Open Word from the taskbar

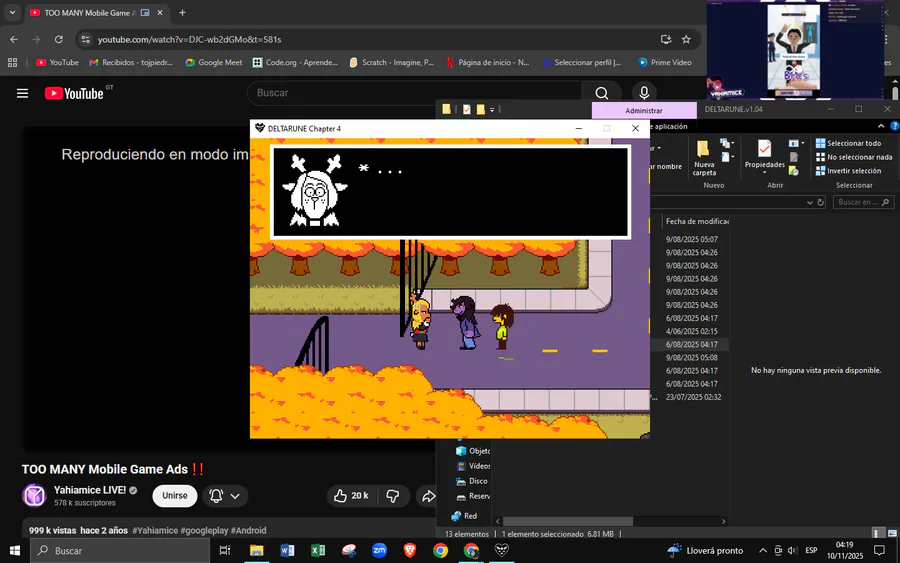(287, 550)
